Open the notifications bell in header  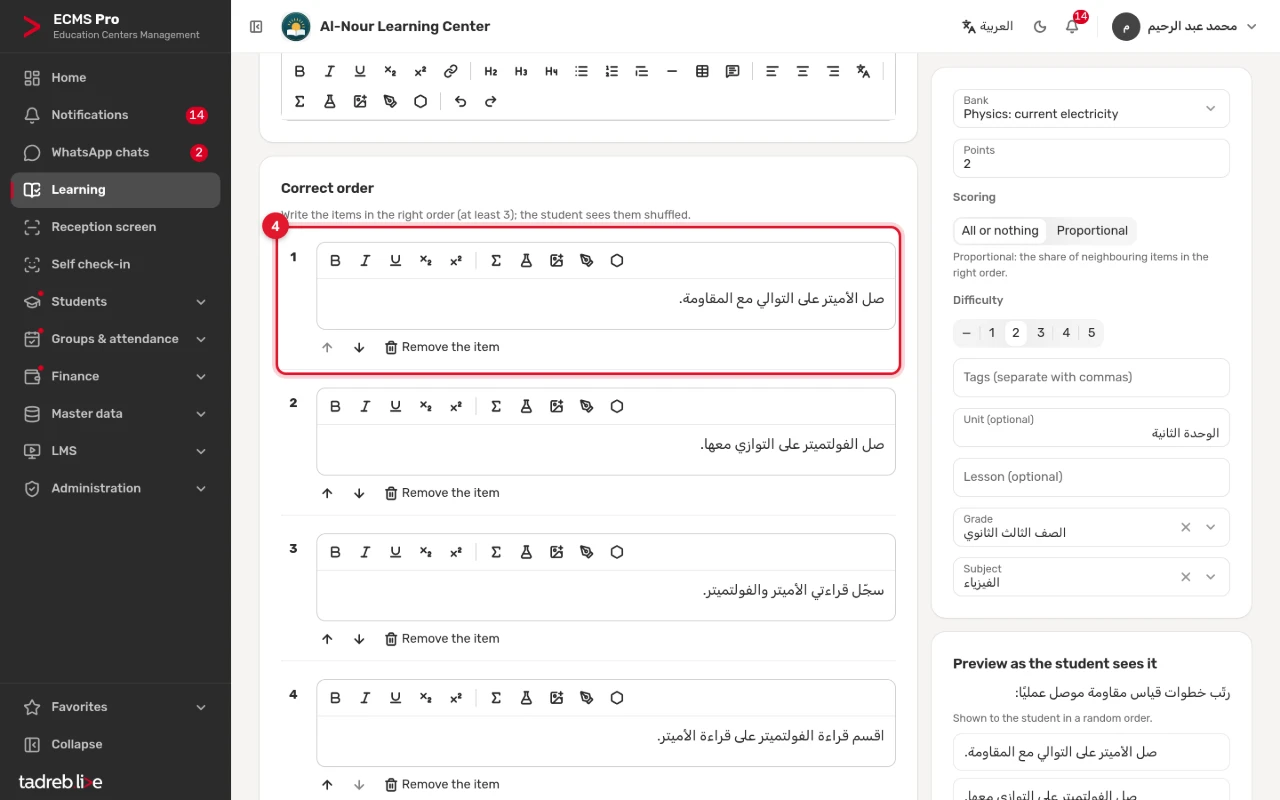1072,26
